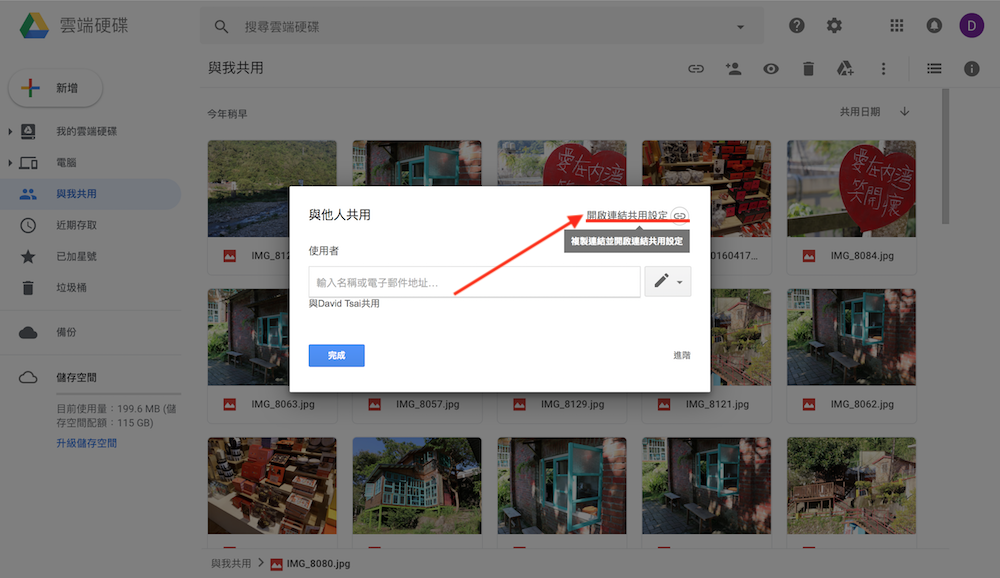Screen dimensions: 1000x578
Task: Click the 共用日期 sort arrow
Action: pyautogui.click(x=905, y=112)
